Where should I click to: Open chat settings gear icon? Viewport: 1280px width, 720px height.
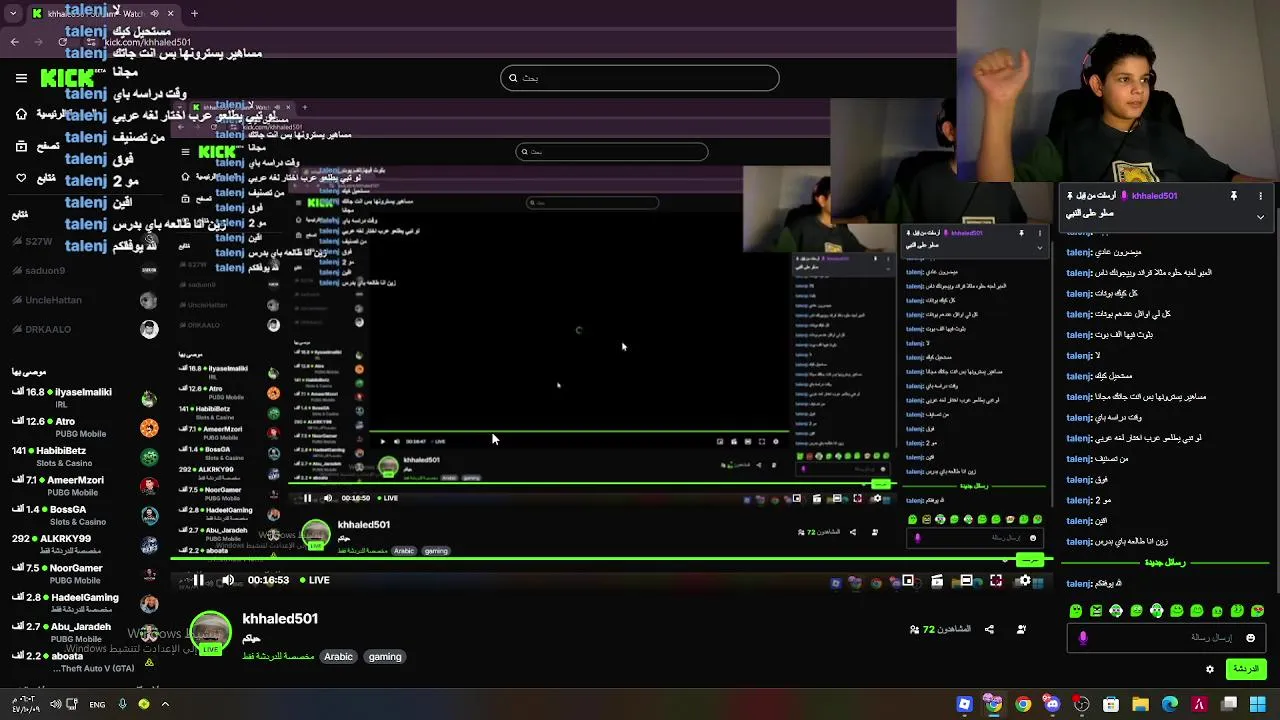click(1210, 669)
